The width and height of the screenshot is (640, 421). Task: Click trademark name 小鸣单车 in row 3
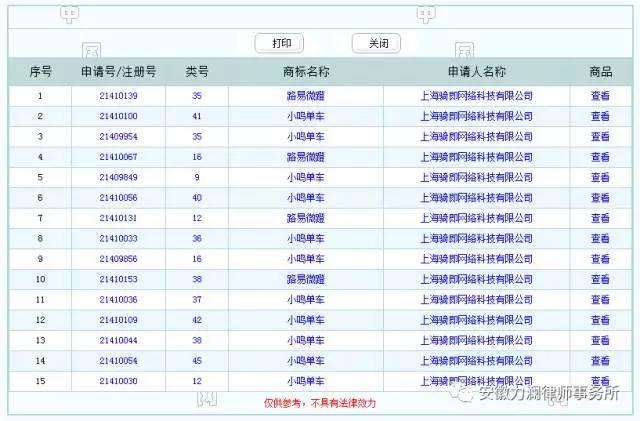[306, 137]
